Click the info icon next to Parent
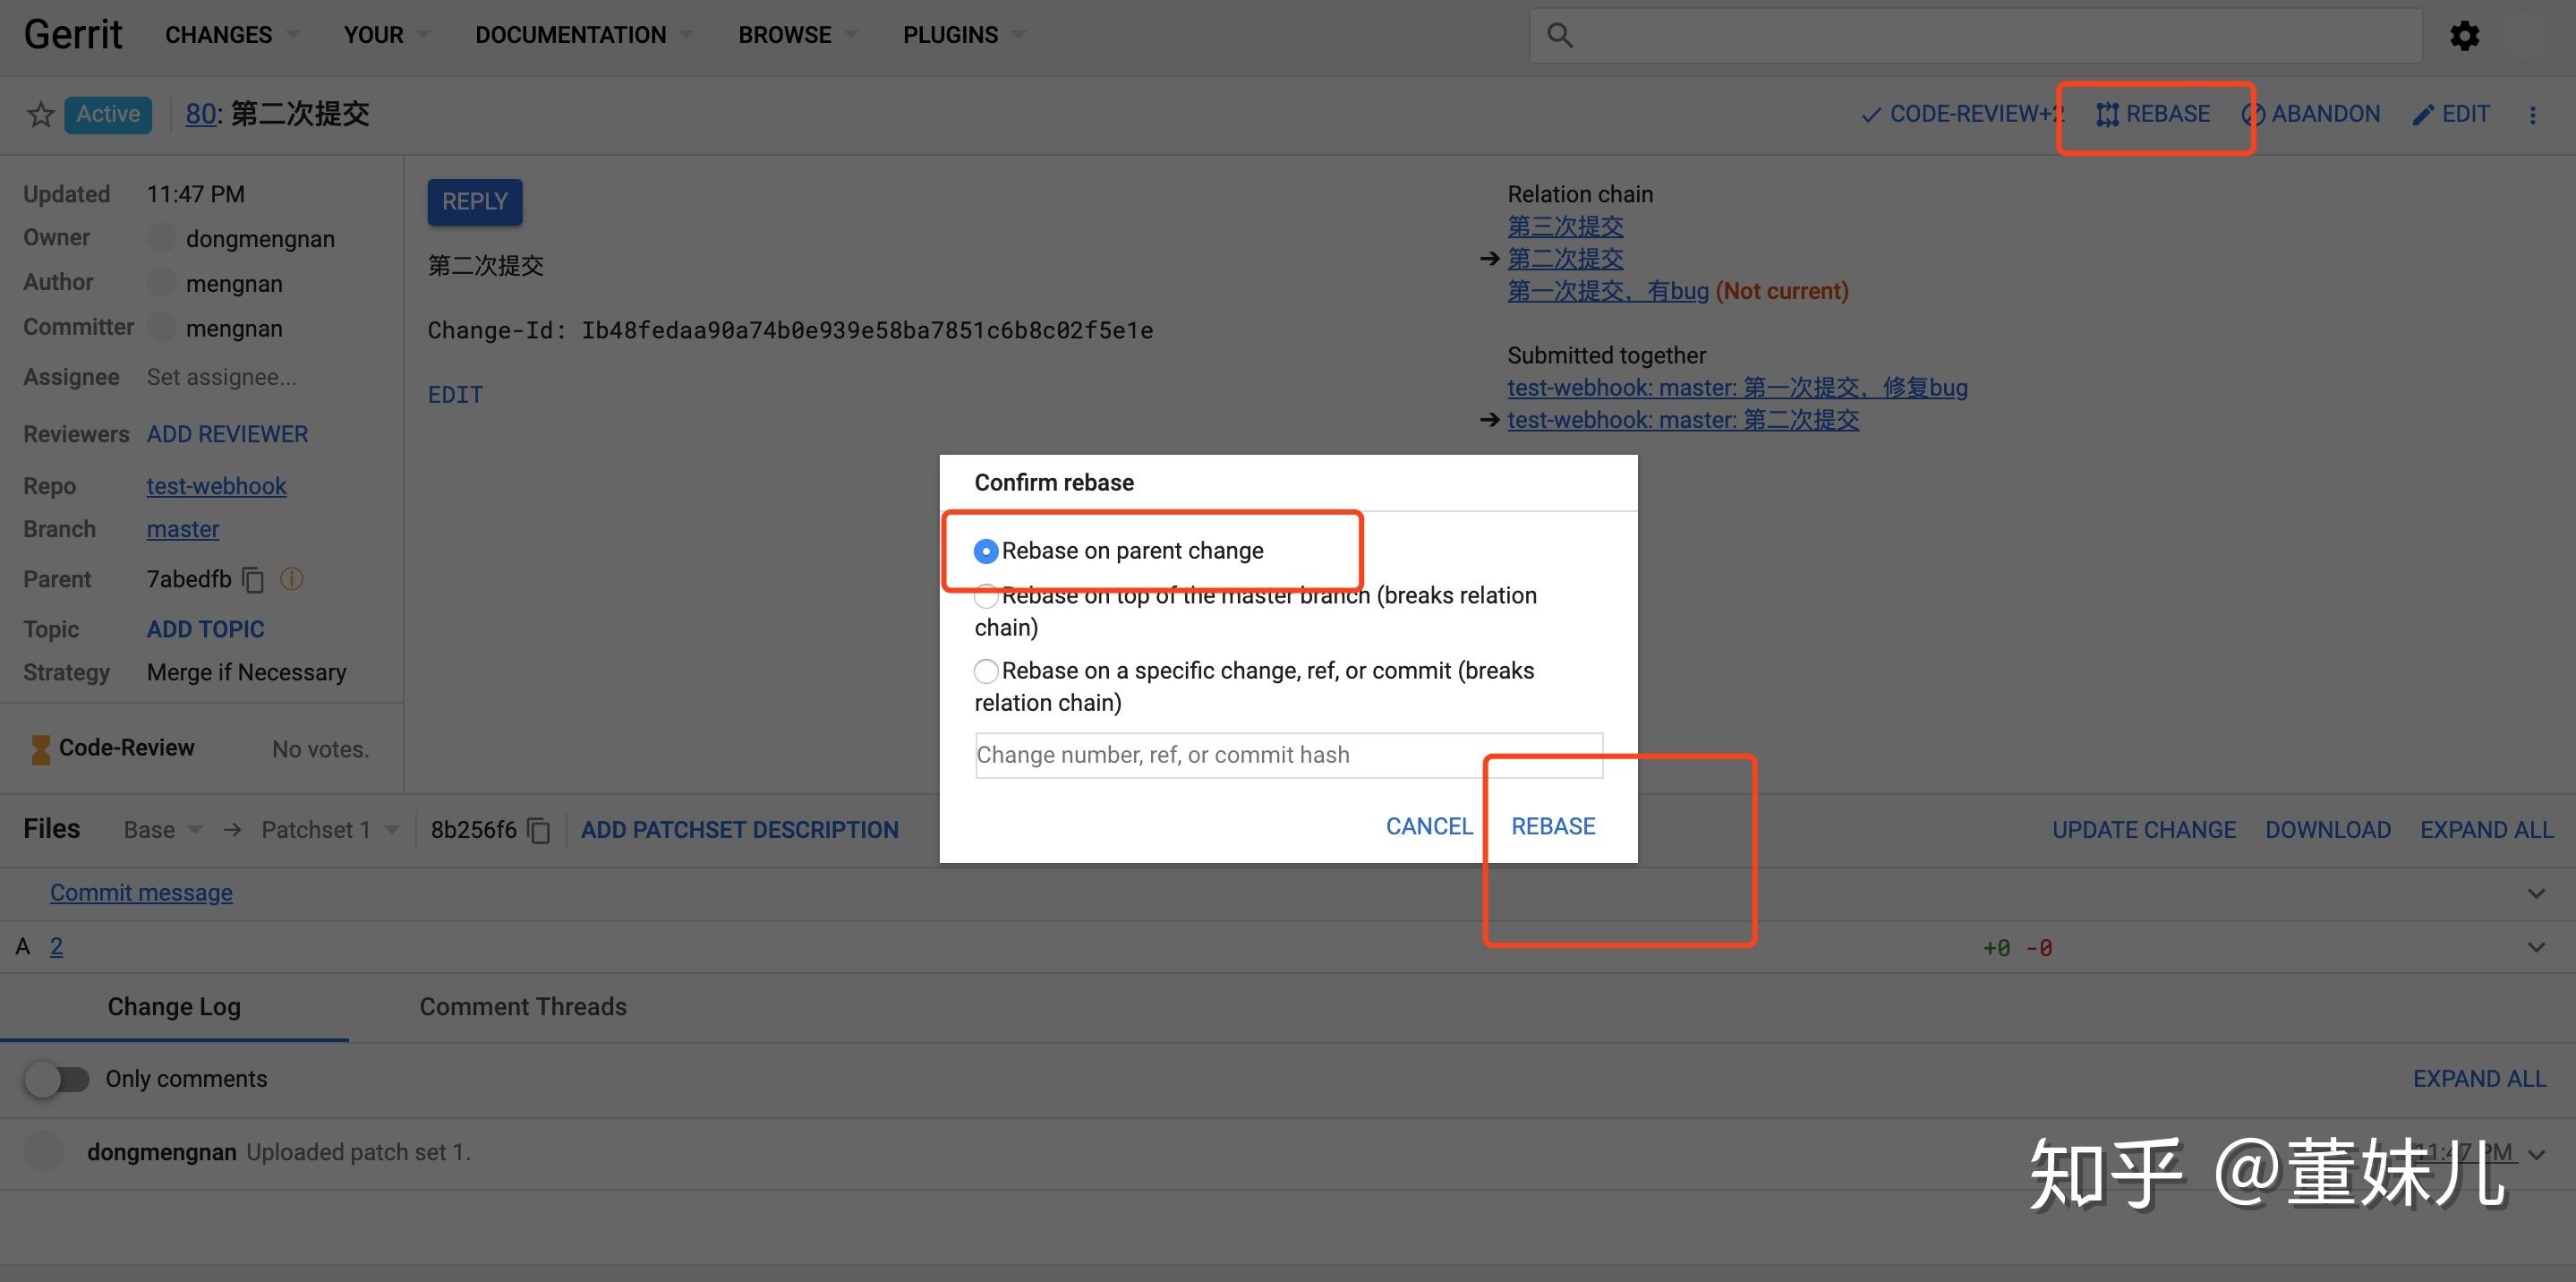Screen dimensions: 2576x1282 (291, 579)
